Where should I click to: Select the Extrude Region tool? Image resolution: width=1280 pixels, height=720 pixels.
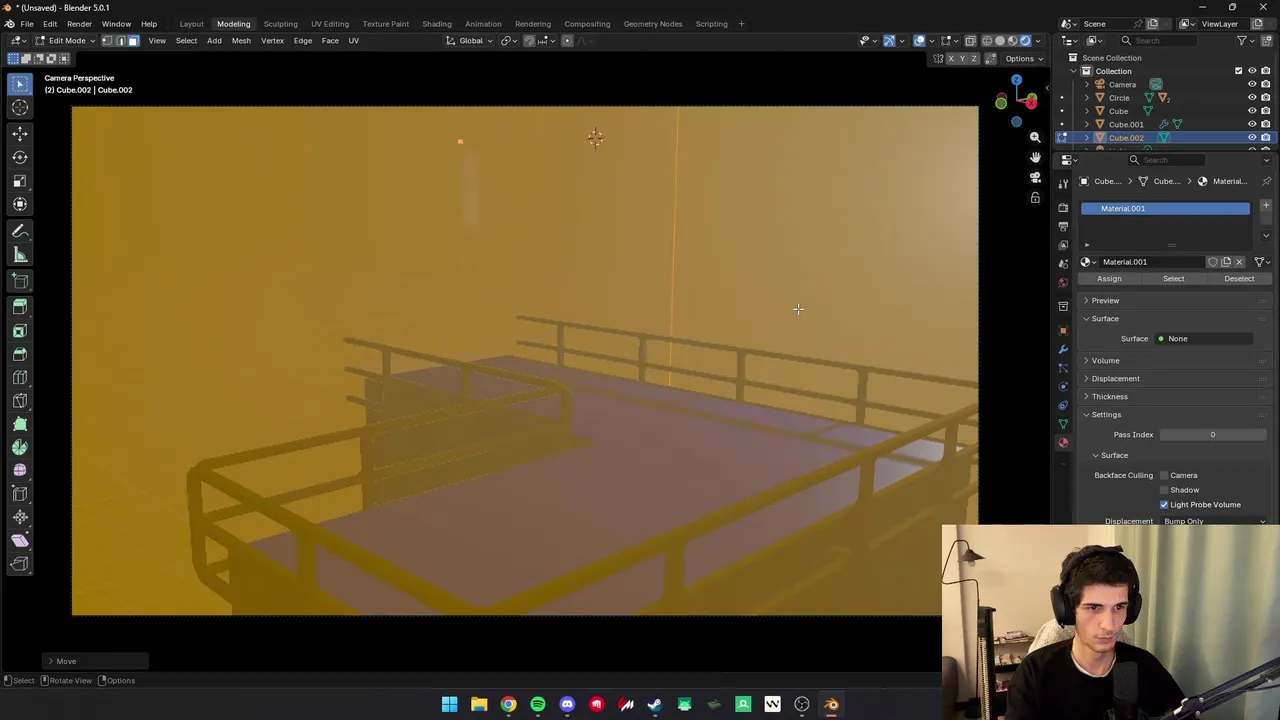[x=20, y=307]
